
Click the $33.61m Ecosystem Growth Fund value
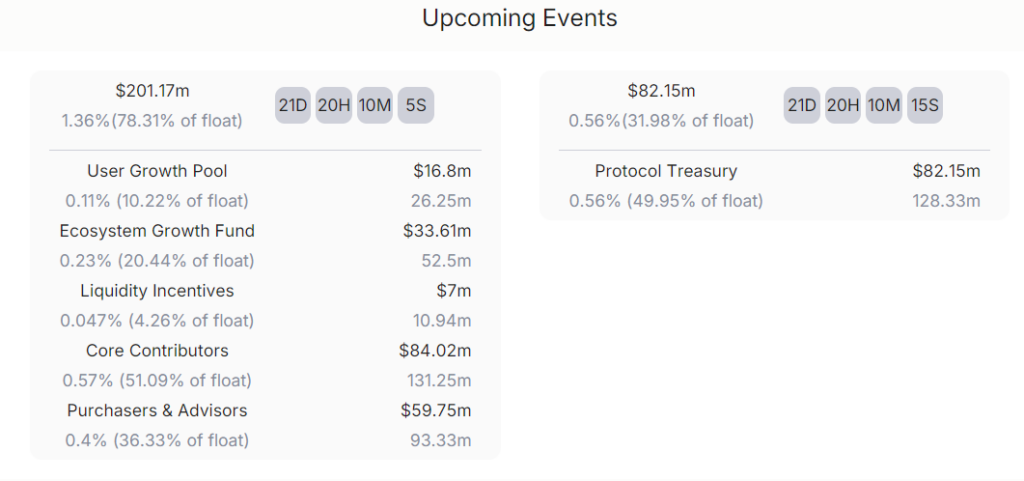click(x=437, y=231)
